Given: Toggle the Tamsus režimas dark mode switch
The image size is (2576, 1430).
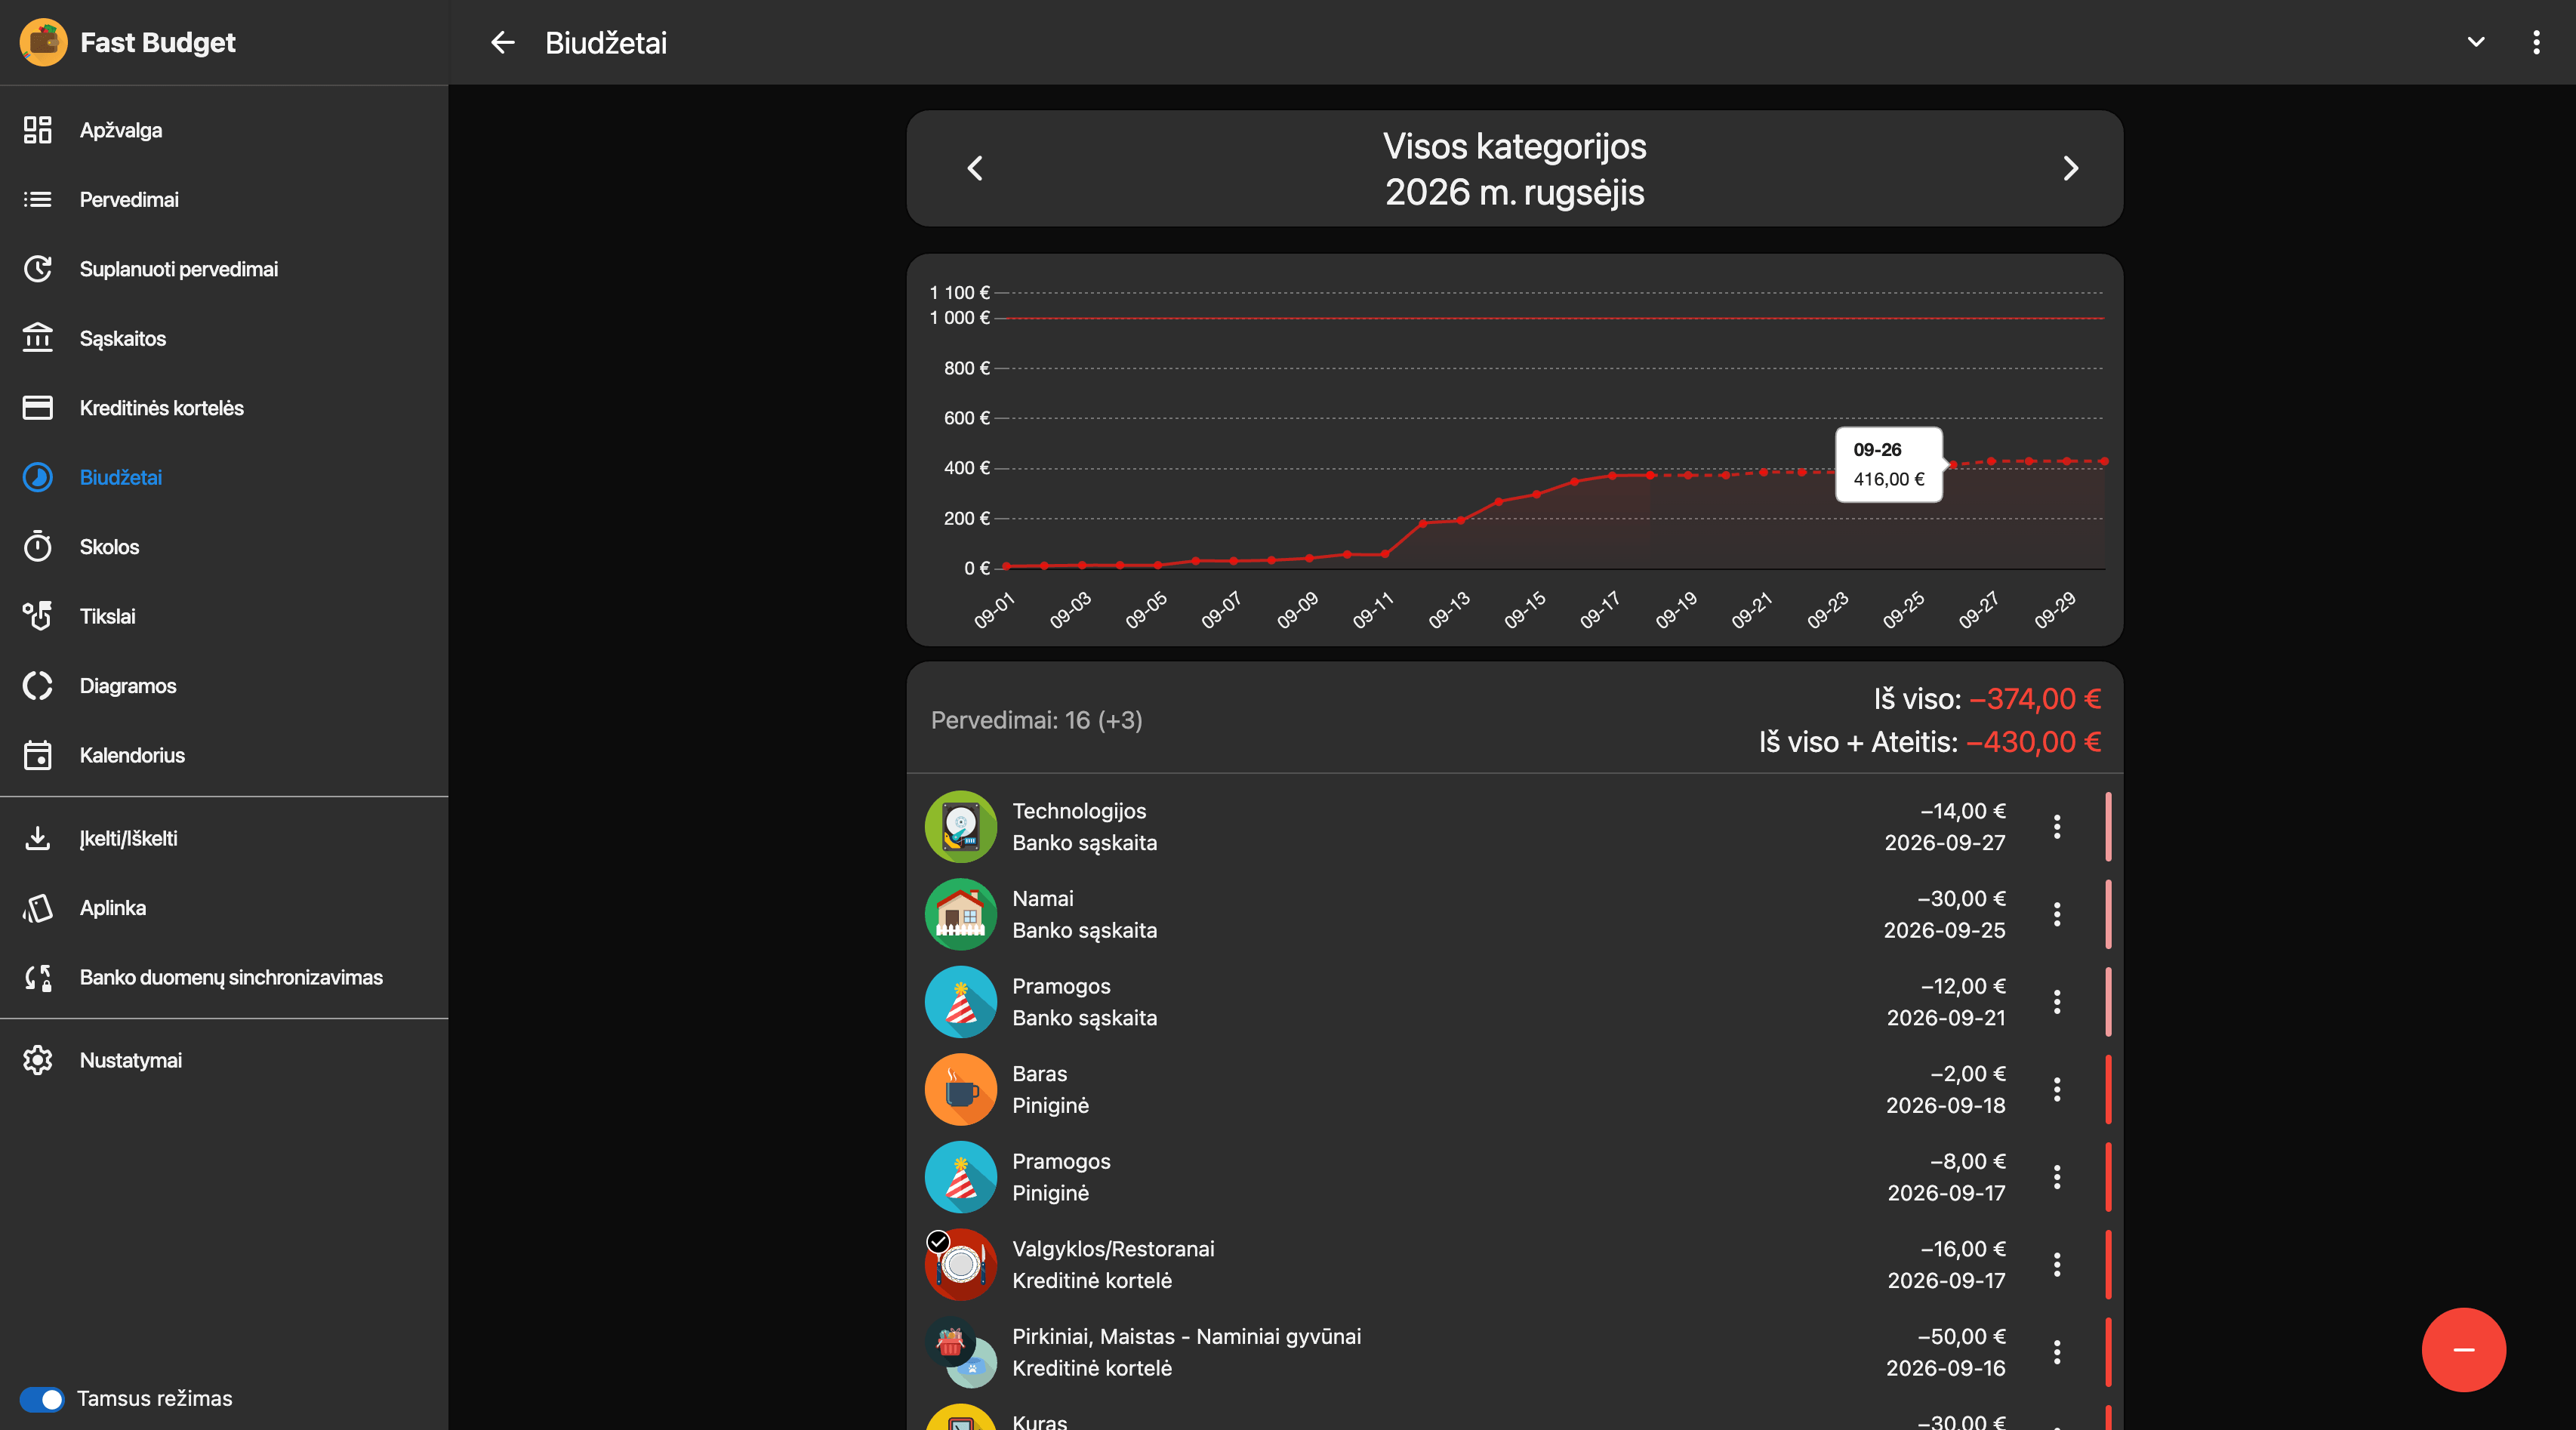Looking at the screenshot, I should pyautogui.click(x=42, y=1399).
